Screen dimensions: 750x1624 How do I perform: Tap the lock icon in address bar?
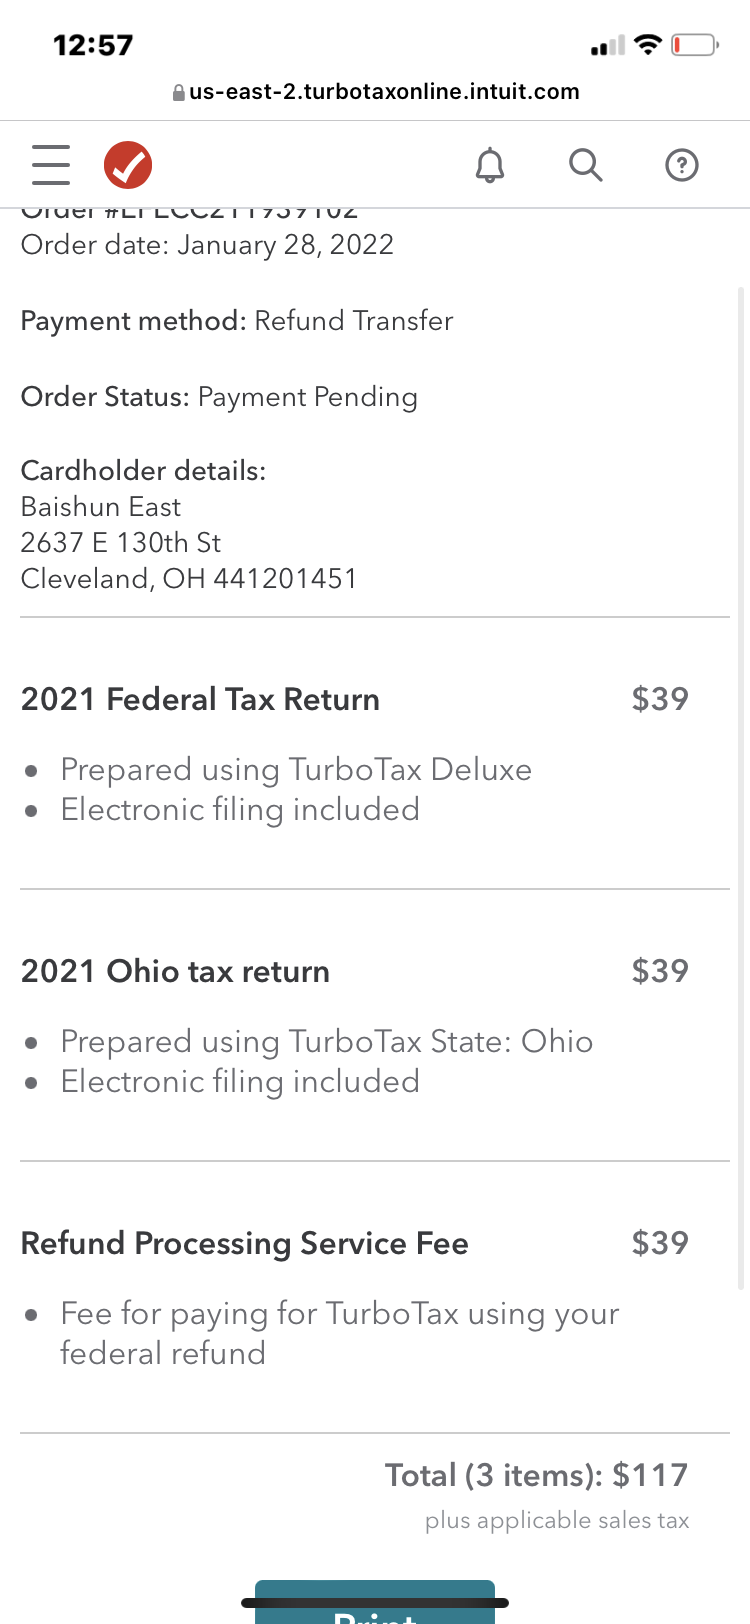179,93
